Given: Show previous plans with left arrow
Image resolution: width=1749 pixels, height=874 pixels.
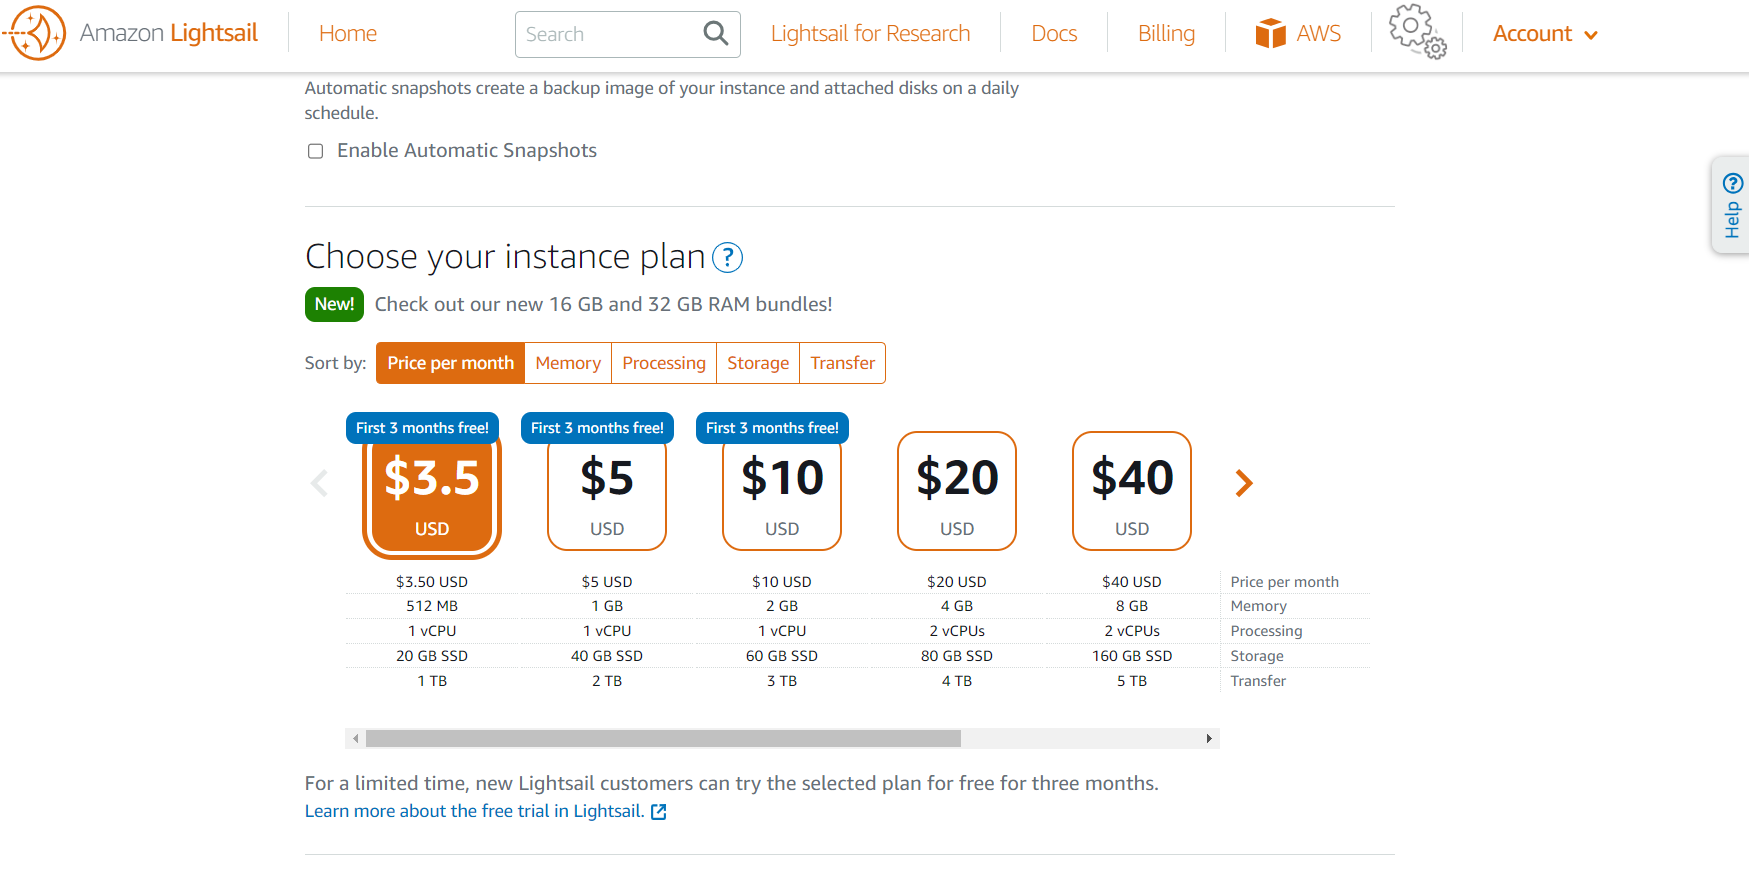Looking at the screenshot, I should (319, 483).
